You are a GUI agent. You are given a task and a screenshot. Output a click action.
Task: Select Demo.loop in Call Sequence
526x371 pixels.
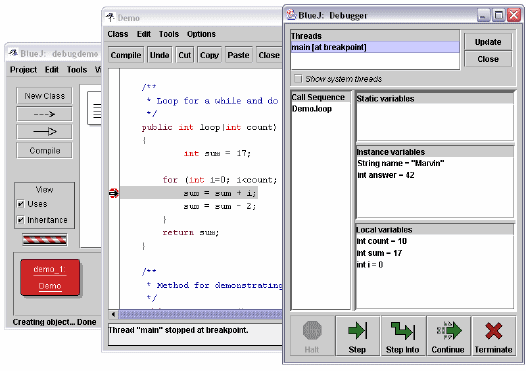[312, 109]
